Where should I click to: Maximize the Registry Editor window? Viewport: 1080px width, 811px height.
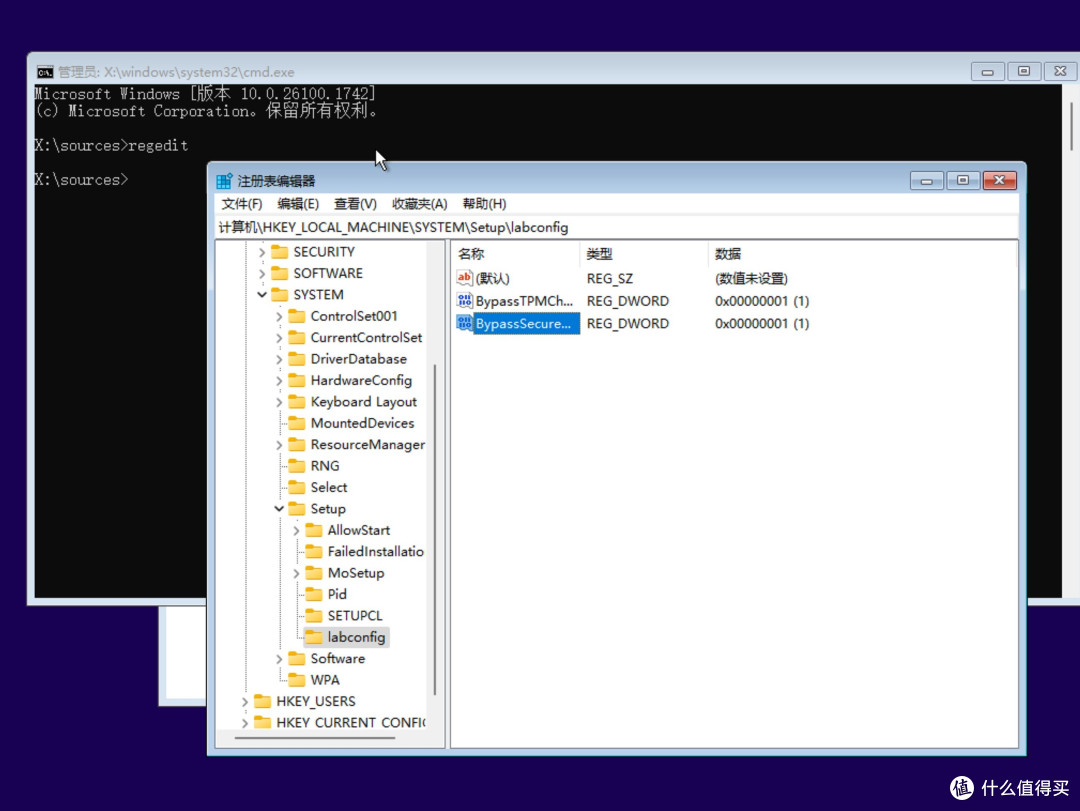[x=963, y=181]
